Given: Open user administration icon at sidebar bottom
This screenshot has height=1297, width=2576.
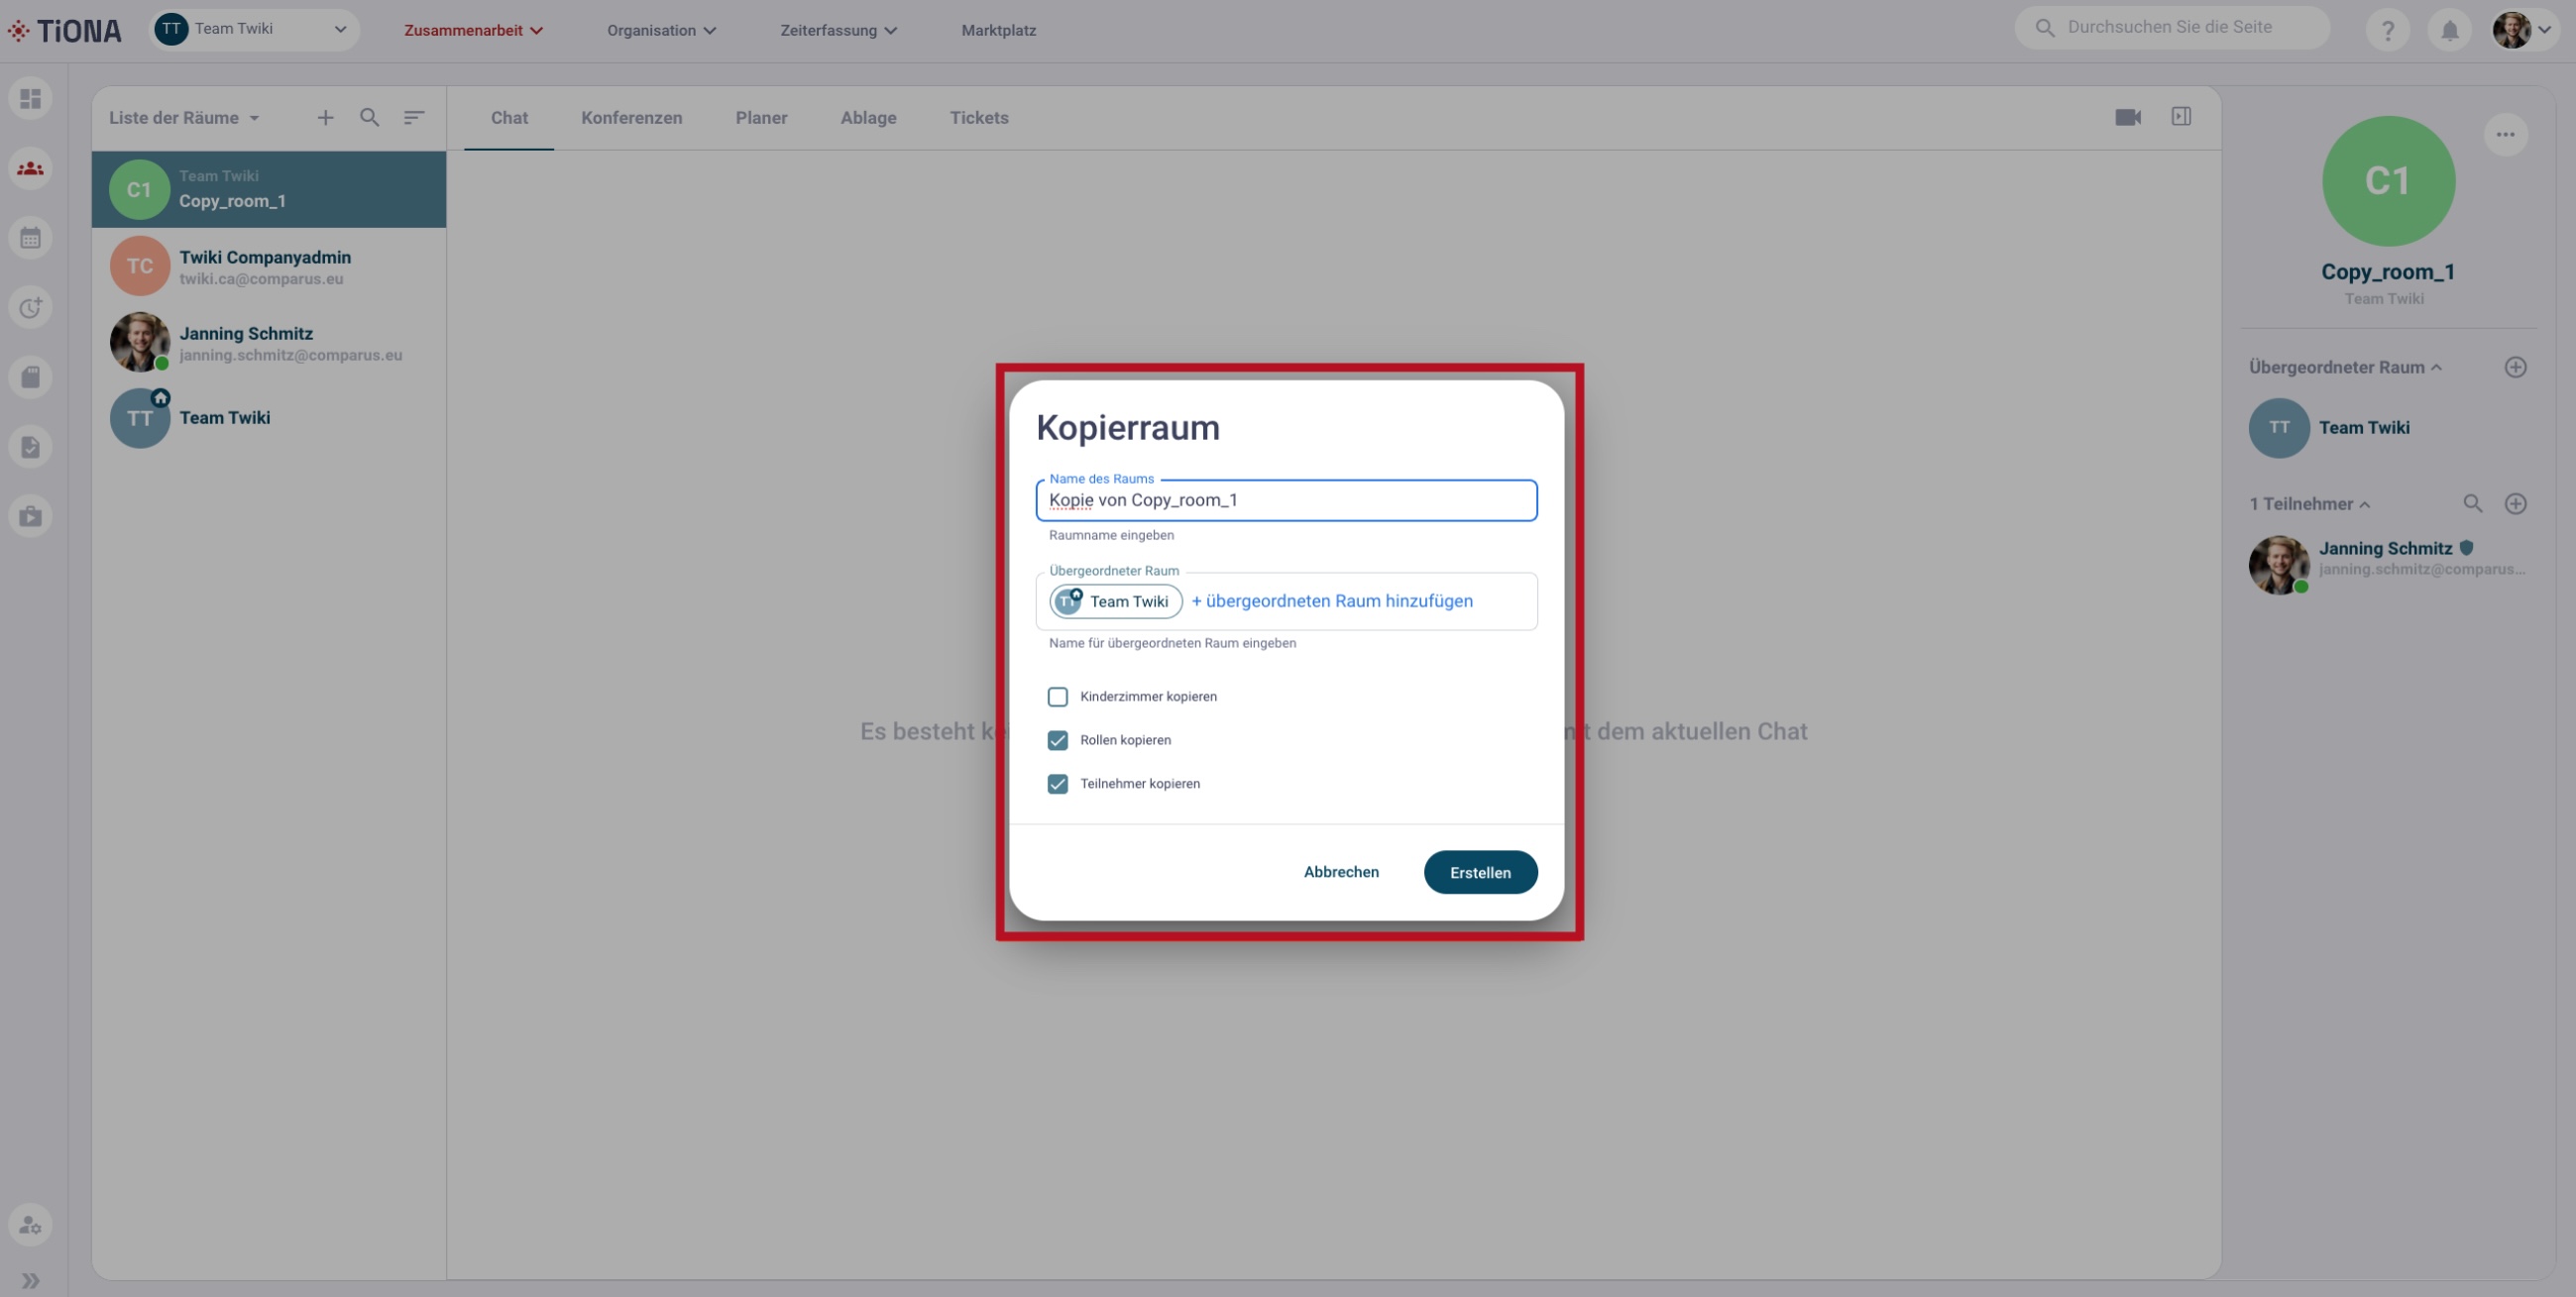Looking at the screenshot, I should click(x=31, y=1225).
